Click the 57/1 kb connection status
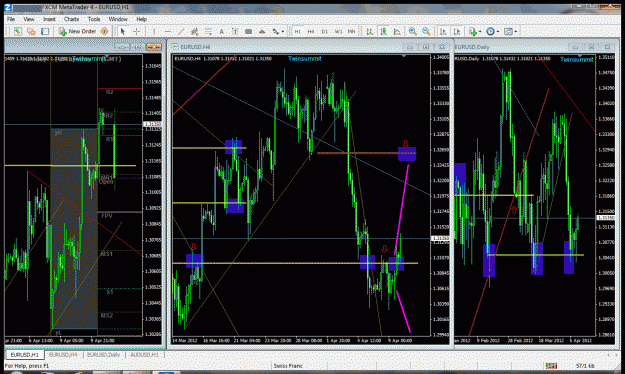The image size is (625, 374). [x=585, y=366]
